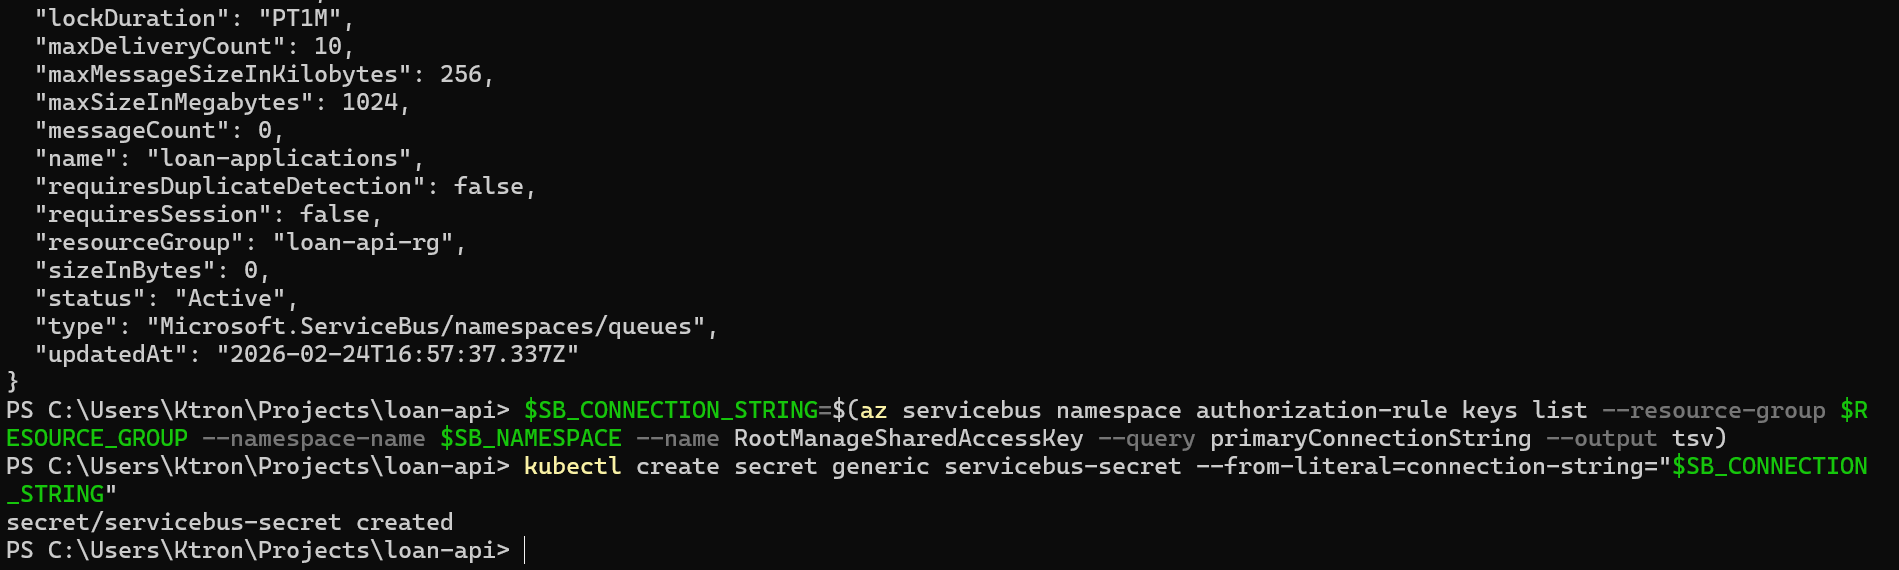
Task: Click the cursor at the empty bottom prompt
Action: (x=524, y=550)
